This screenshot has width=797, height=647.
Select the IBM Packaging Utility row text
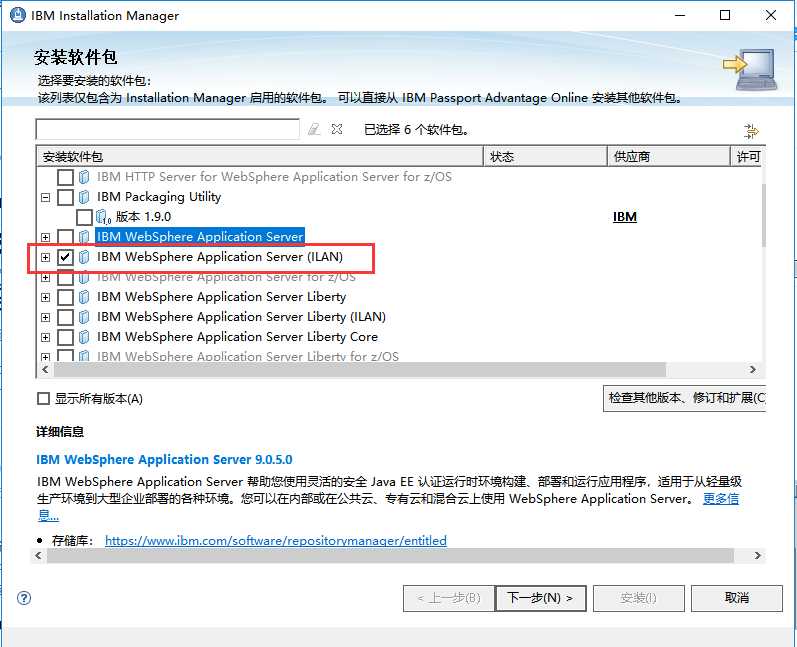159,197
